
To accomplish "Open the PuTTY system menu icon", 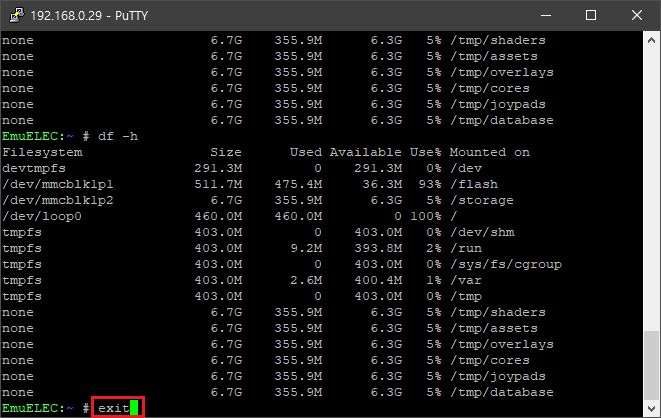I will tap(16, 15).
